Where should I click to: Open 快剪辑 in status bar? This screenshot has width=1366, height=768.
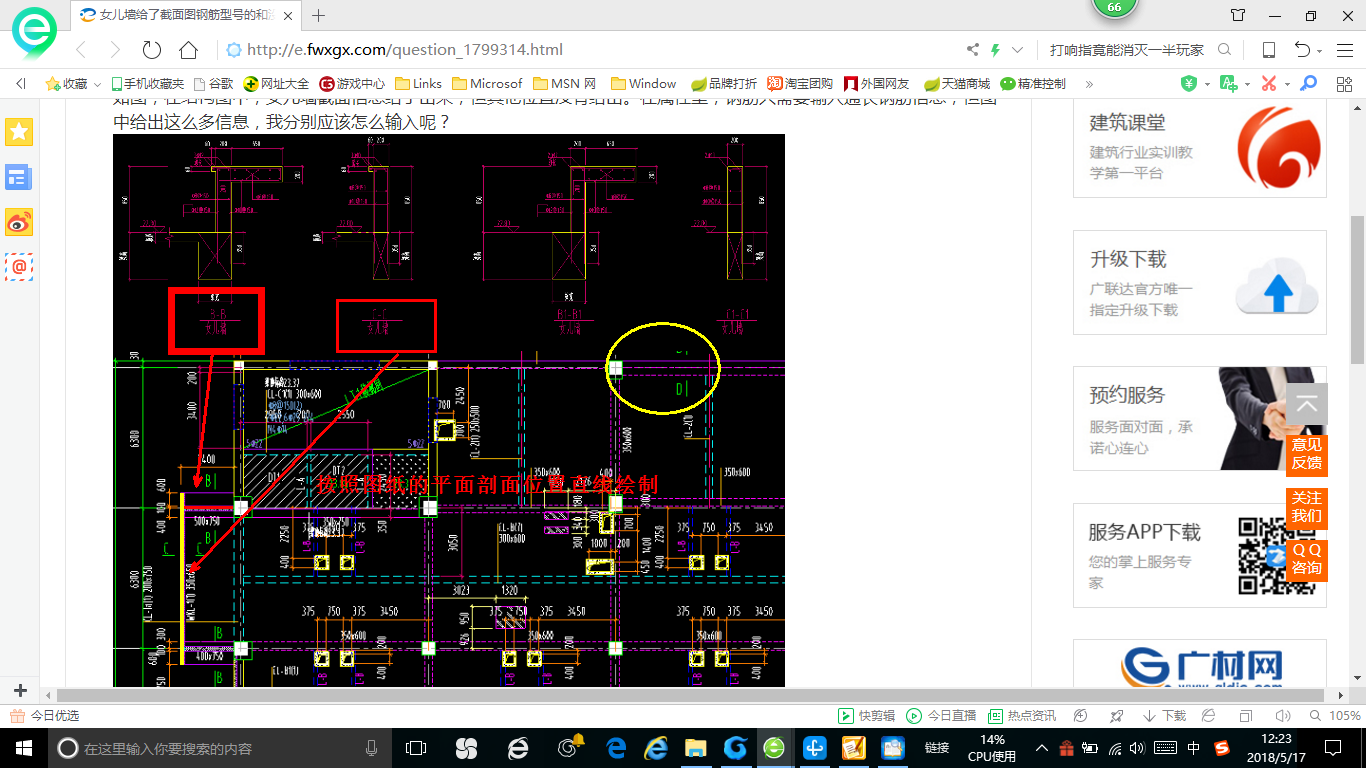tap(866, 716)
